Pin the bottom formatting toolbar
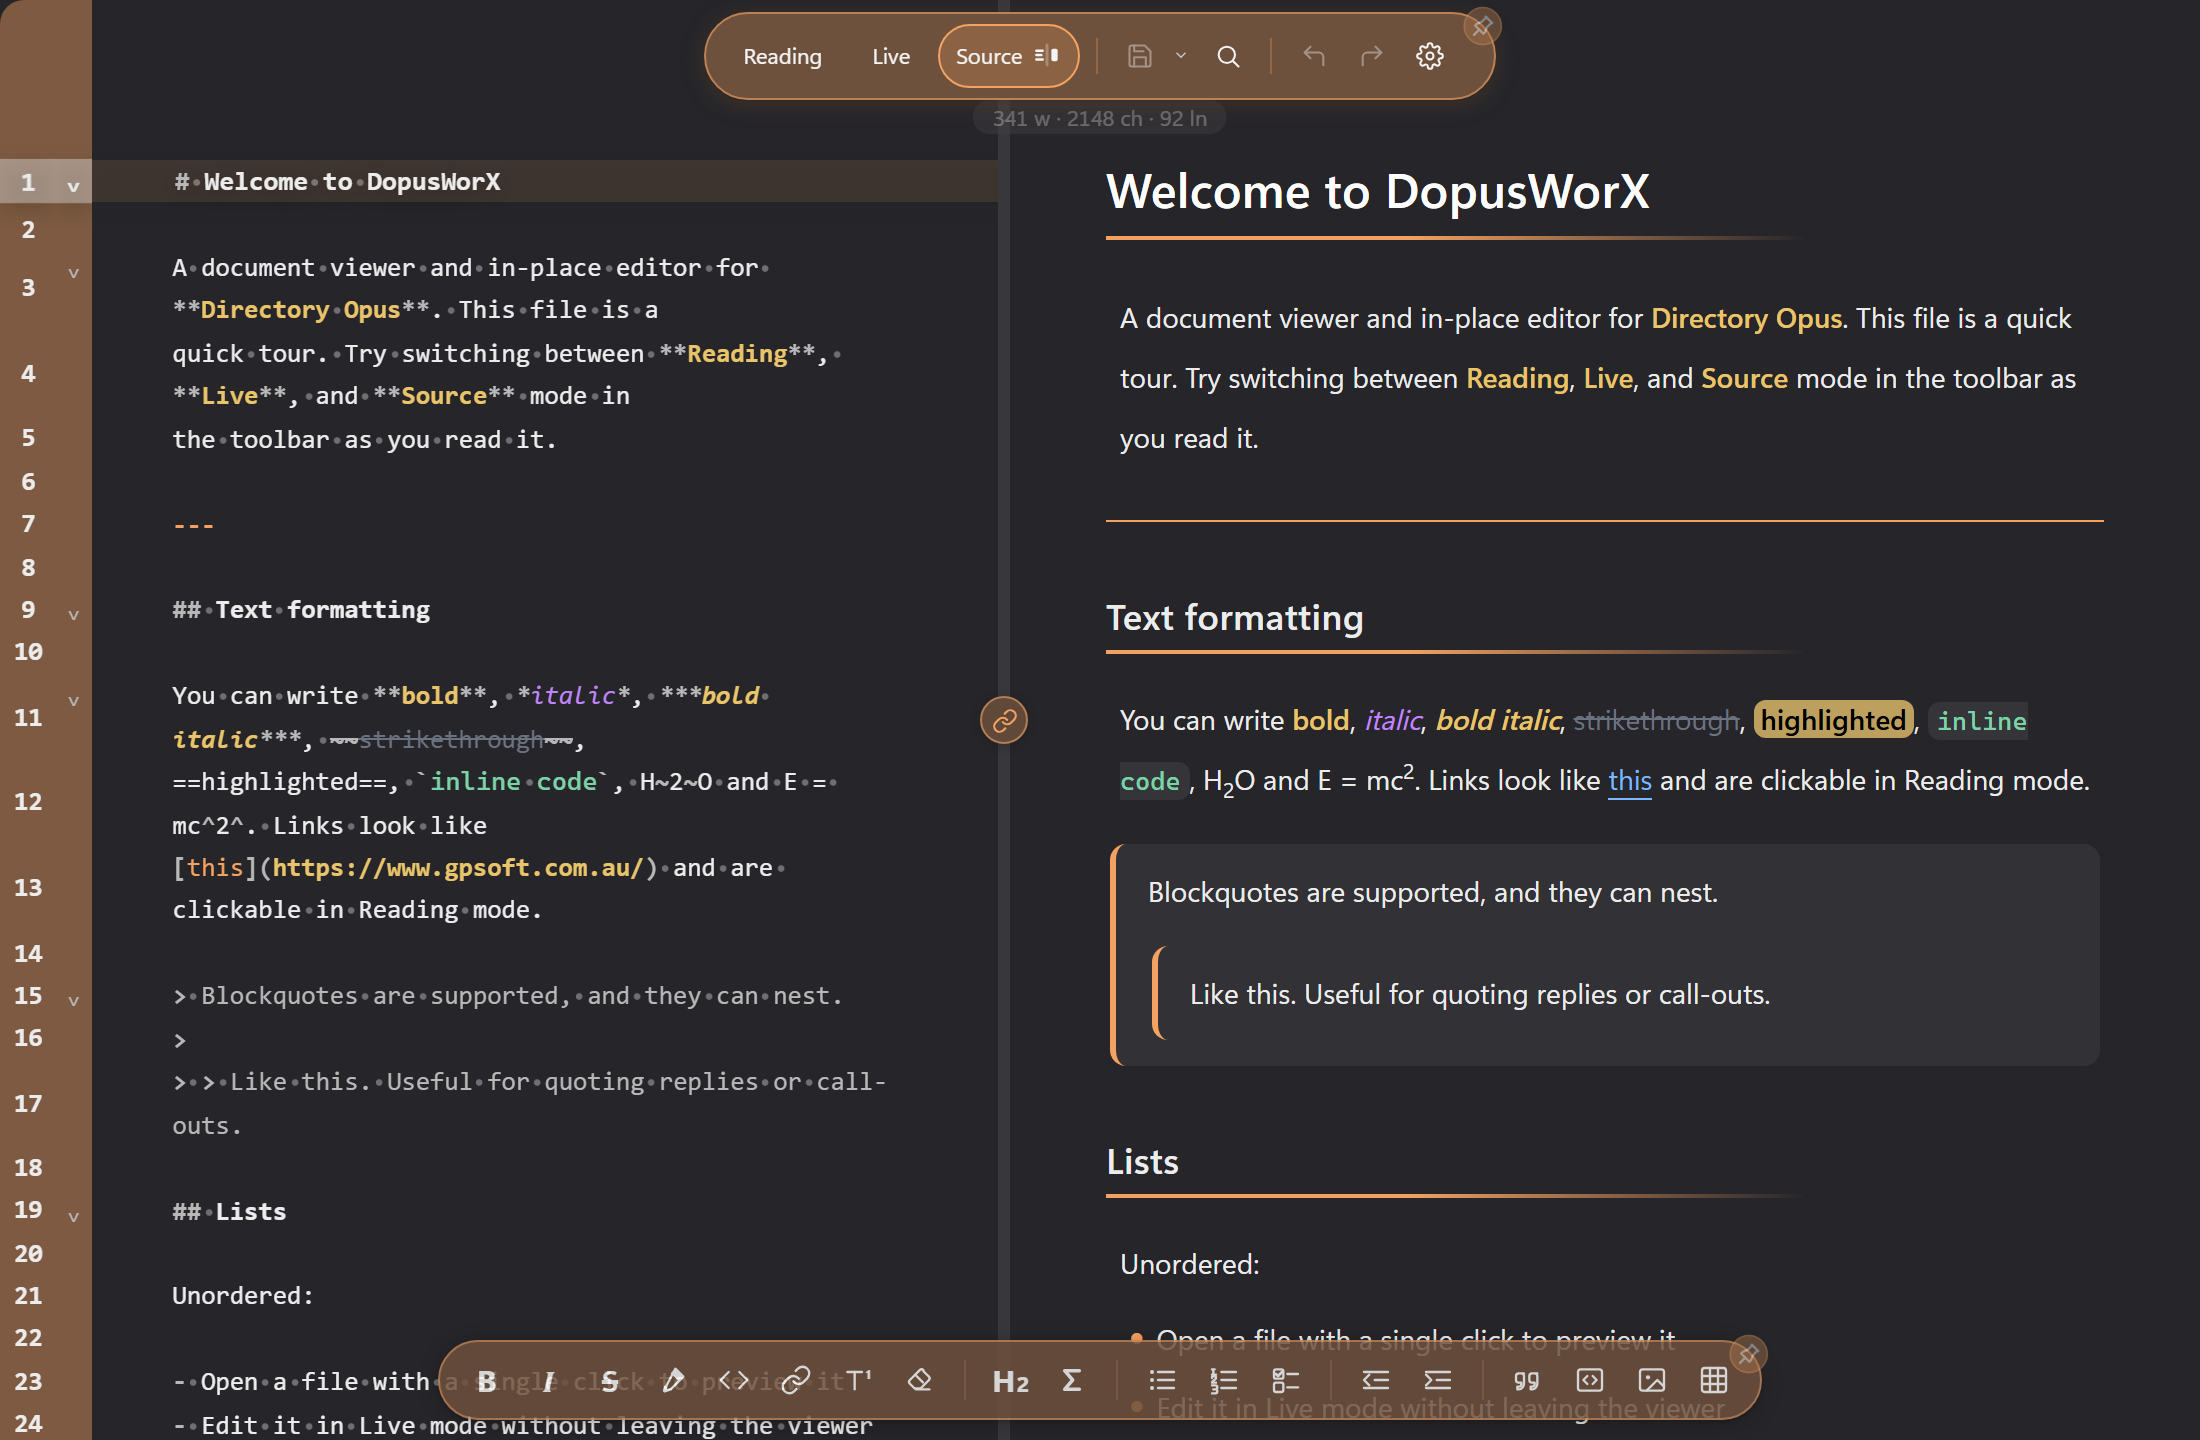Screen dimensions: 2200x1440 pos(1748,1355)
